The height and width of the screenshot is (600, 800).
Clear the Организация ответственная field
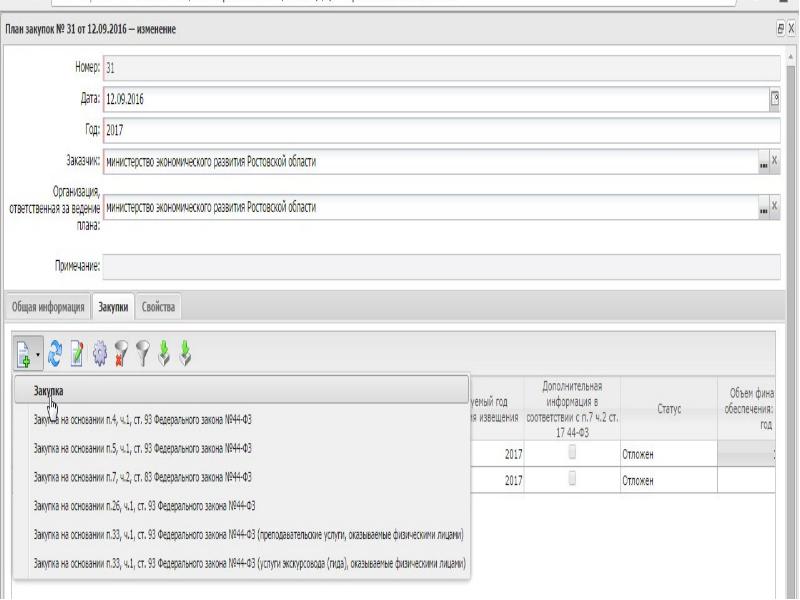pos(774,207)
